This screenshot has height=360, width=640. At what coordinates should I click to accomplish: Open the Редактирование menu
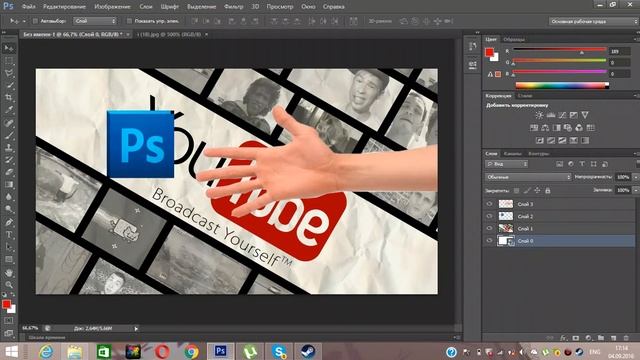coord(64,7)
